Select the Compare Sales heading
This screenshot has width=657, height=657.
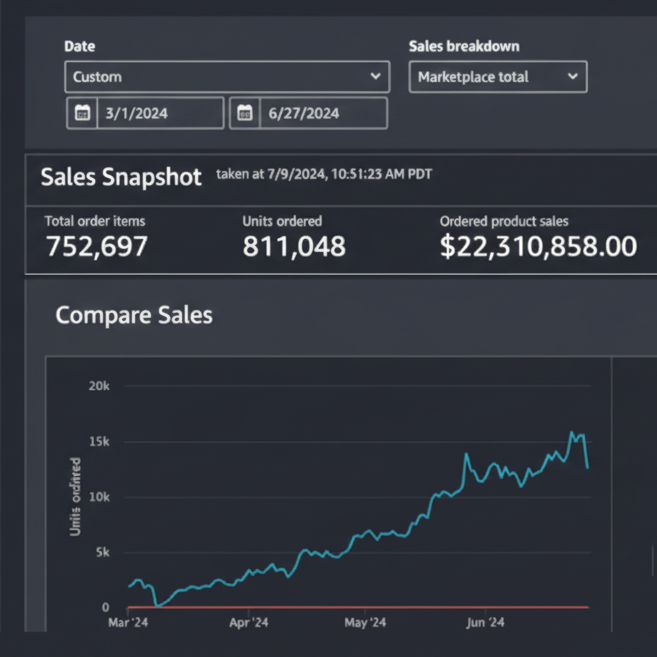[x=134, y=315]
